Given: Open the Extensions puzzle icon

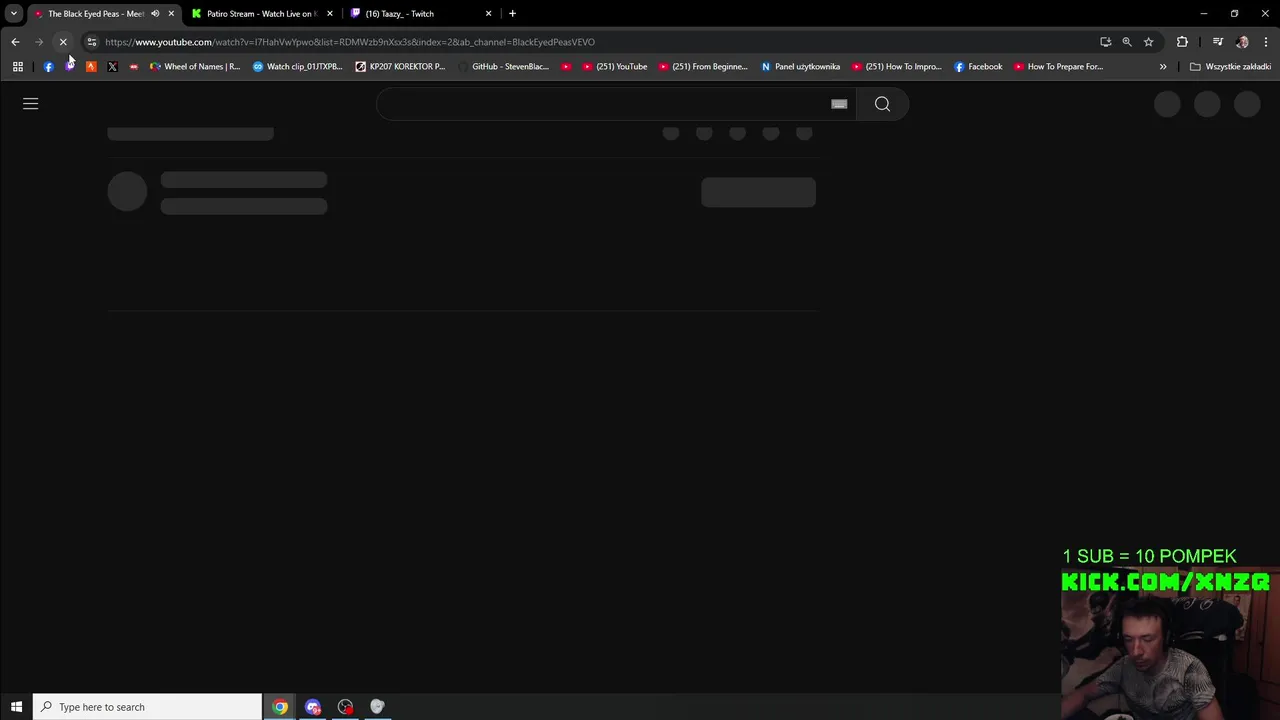Looking at the screenshot, I should tap(1182, 42).
